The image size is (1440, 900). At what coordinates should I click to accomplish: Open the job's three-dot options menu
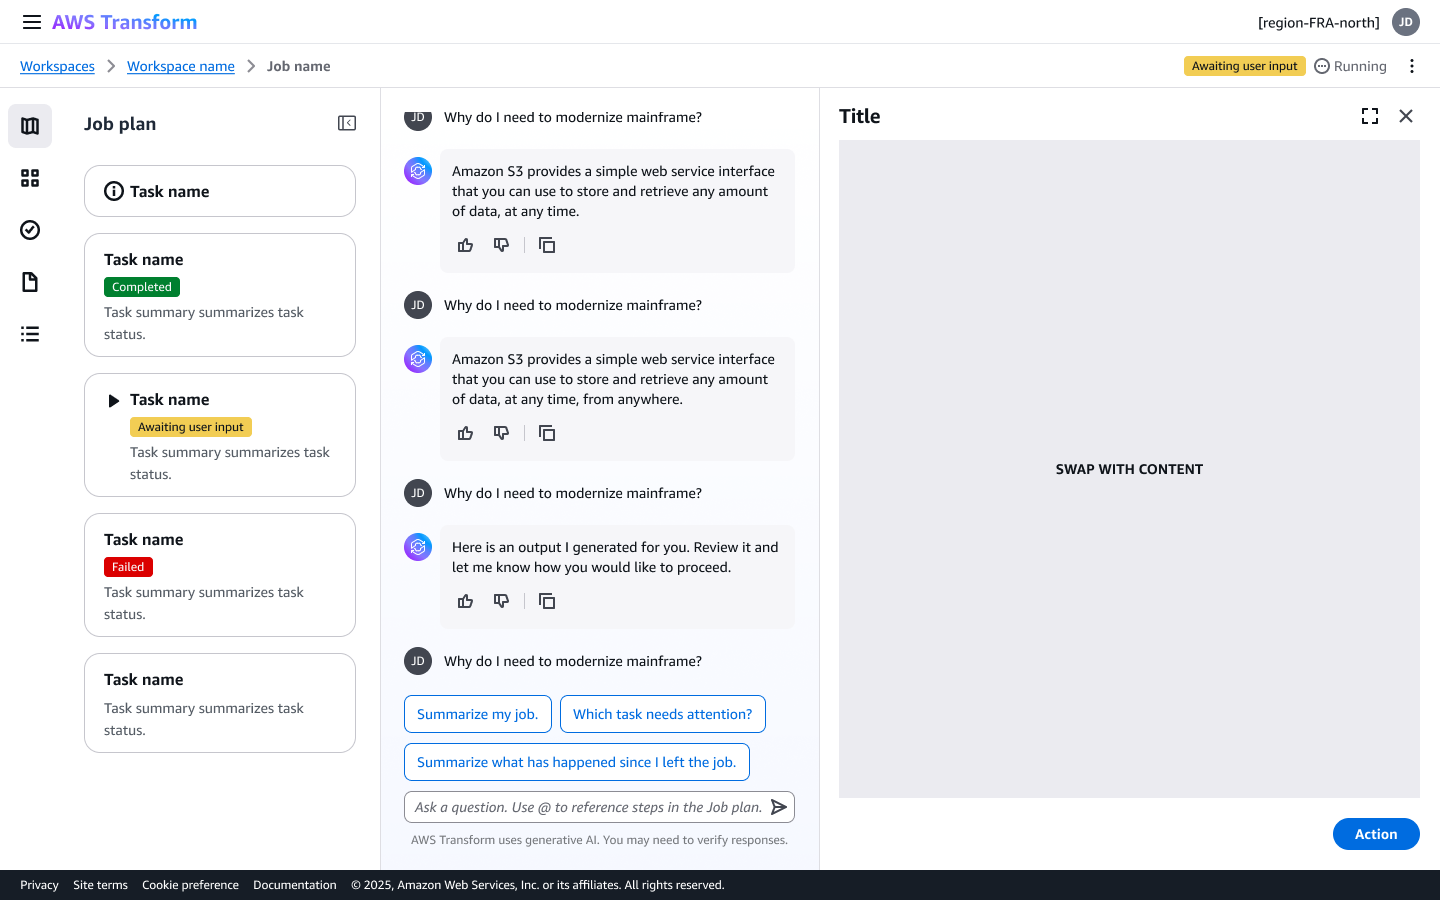click(1412, 66)
